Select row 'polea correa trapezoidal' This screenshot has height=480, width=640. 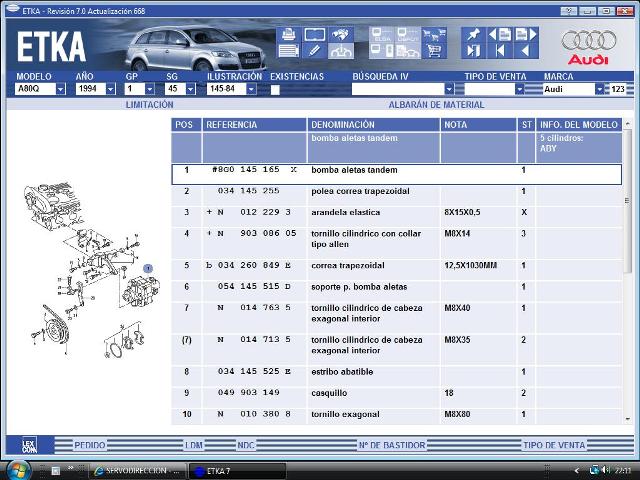coord(396,195)
